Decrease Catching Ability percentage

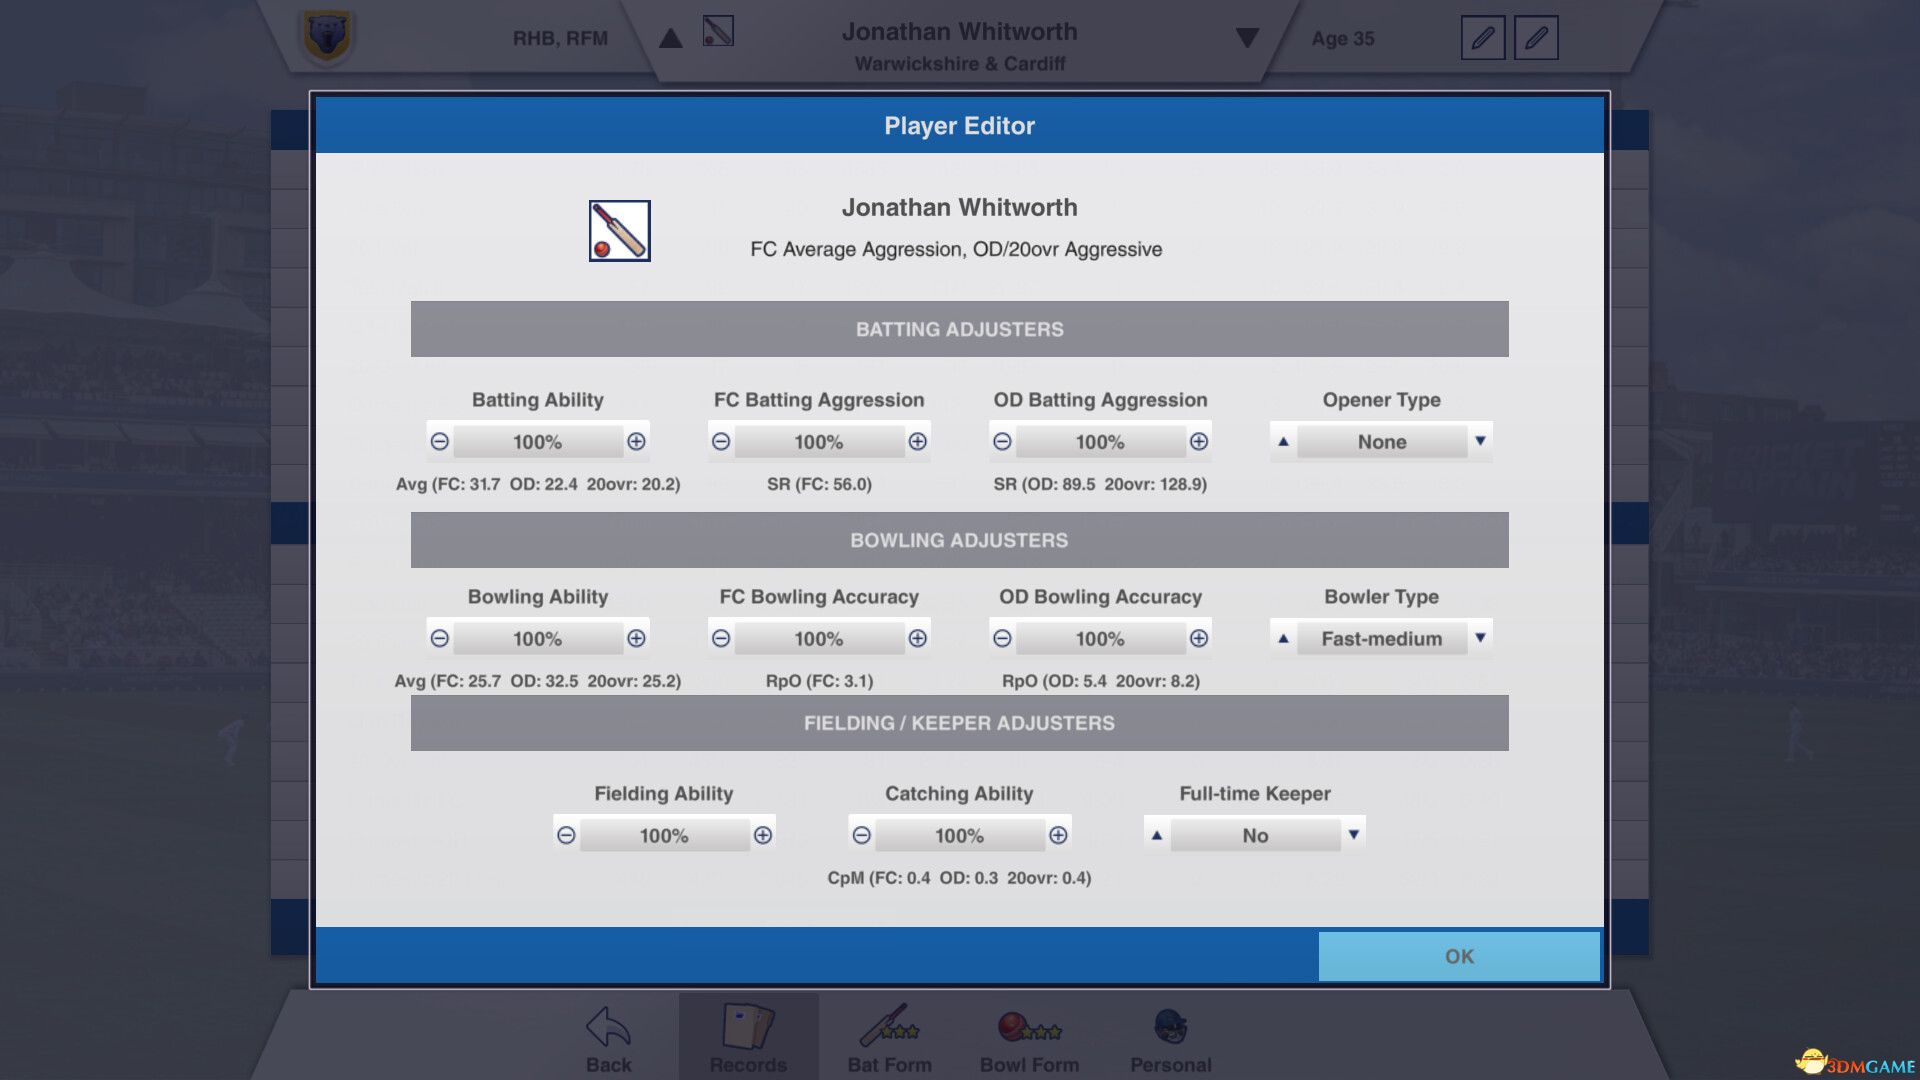click(862, 834)
